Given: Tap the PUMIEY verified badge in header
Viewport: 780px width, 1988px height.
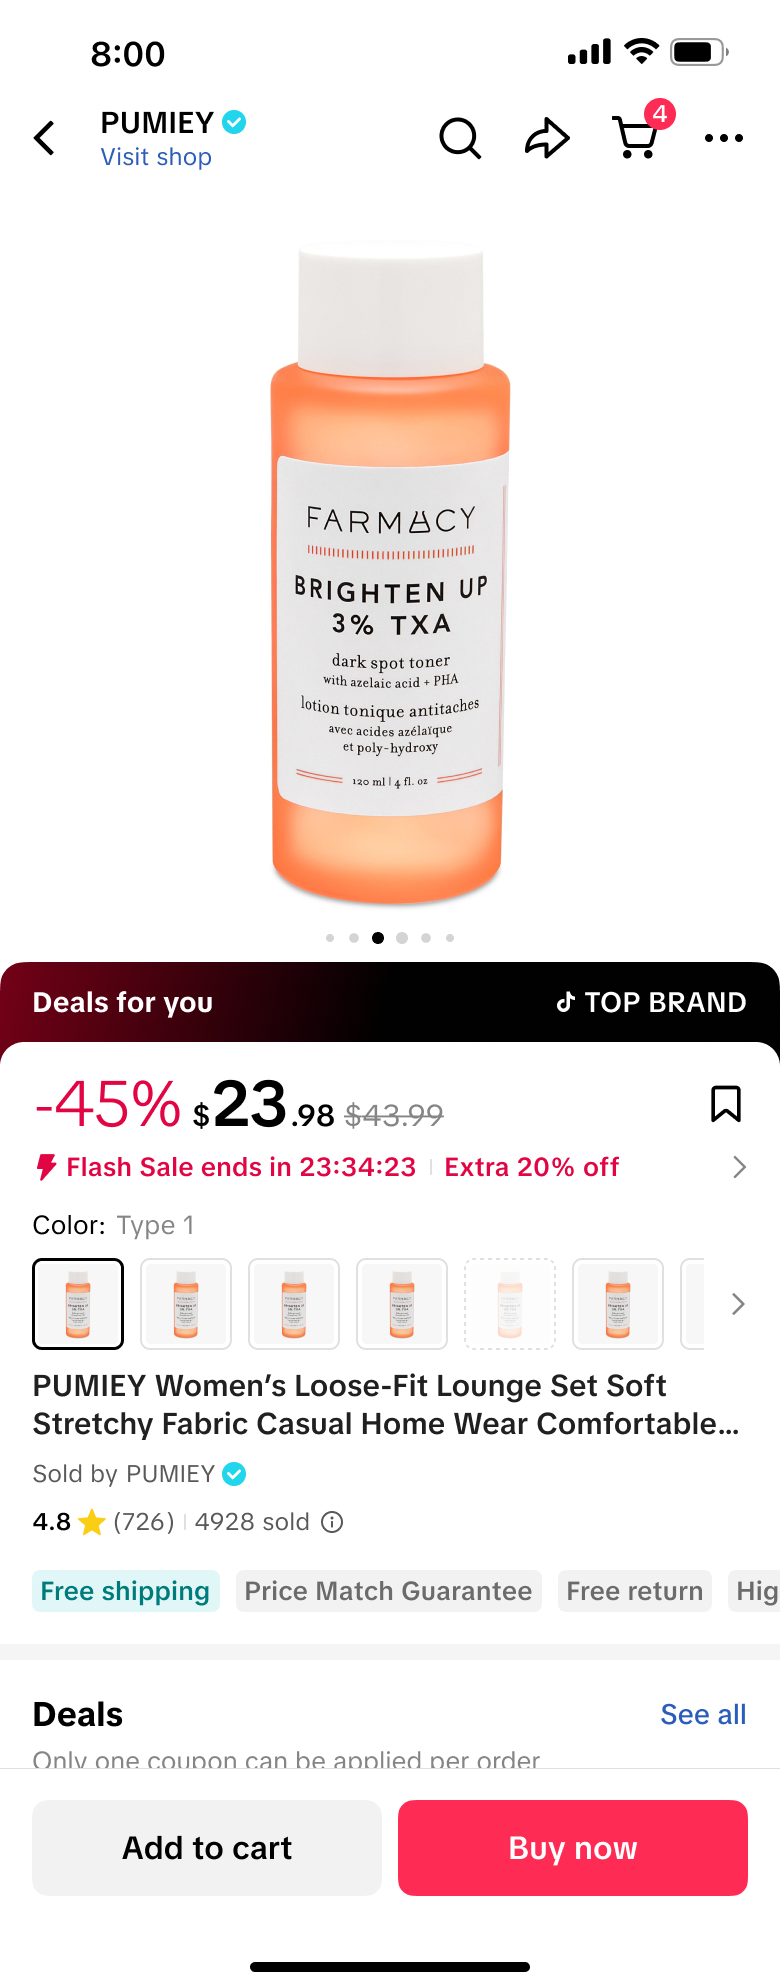Looking at the screenshot, I should (x=234, y=122).
